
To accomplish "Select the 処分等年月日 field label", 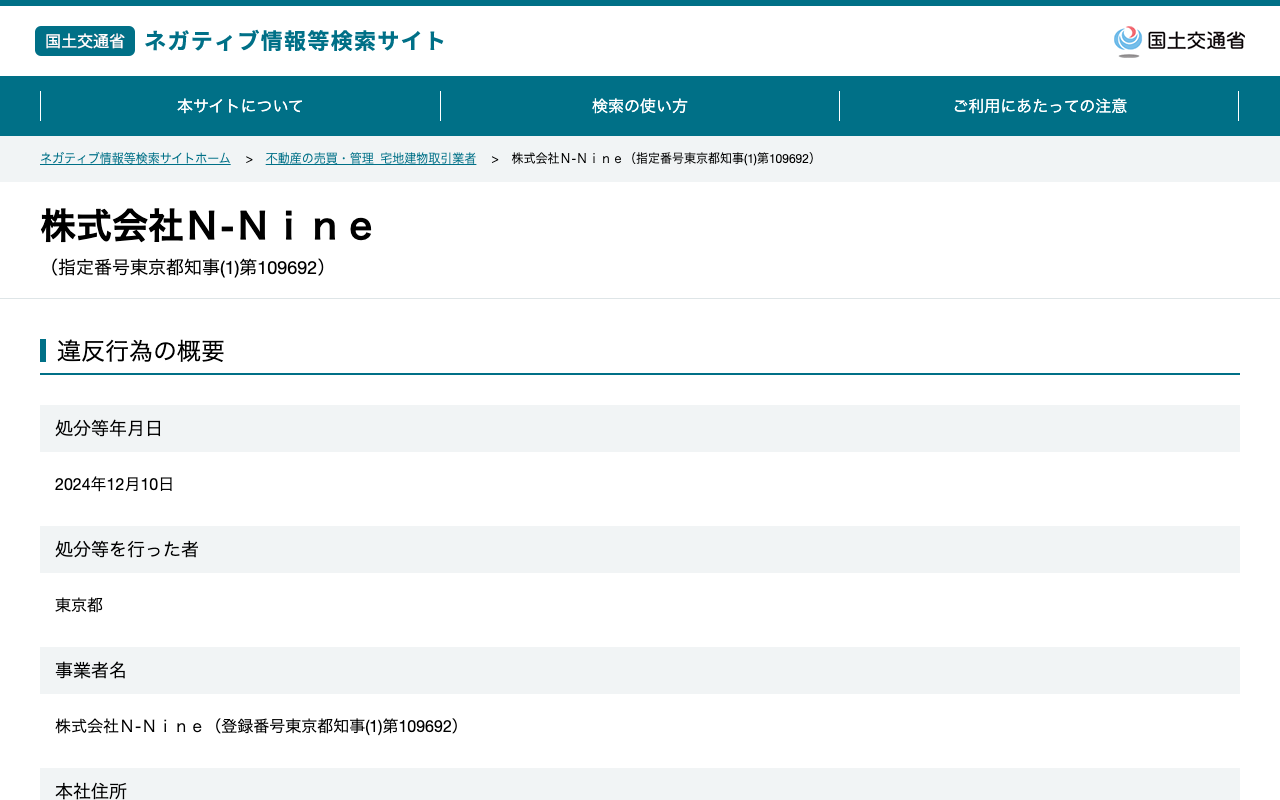I will point(109,428).
